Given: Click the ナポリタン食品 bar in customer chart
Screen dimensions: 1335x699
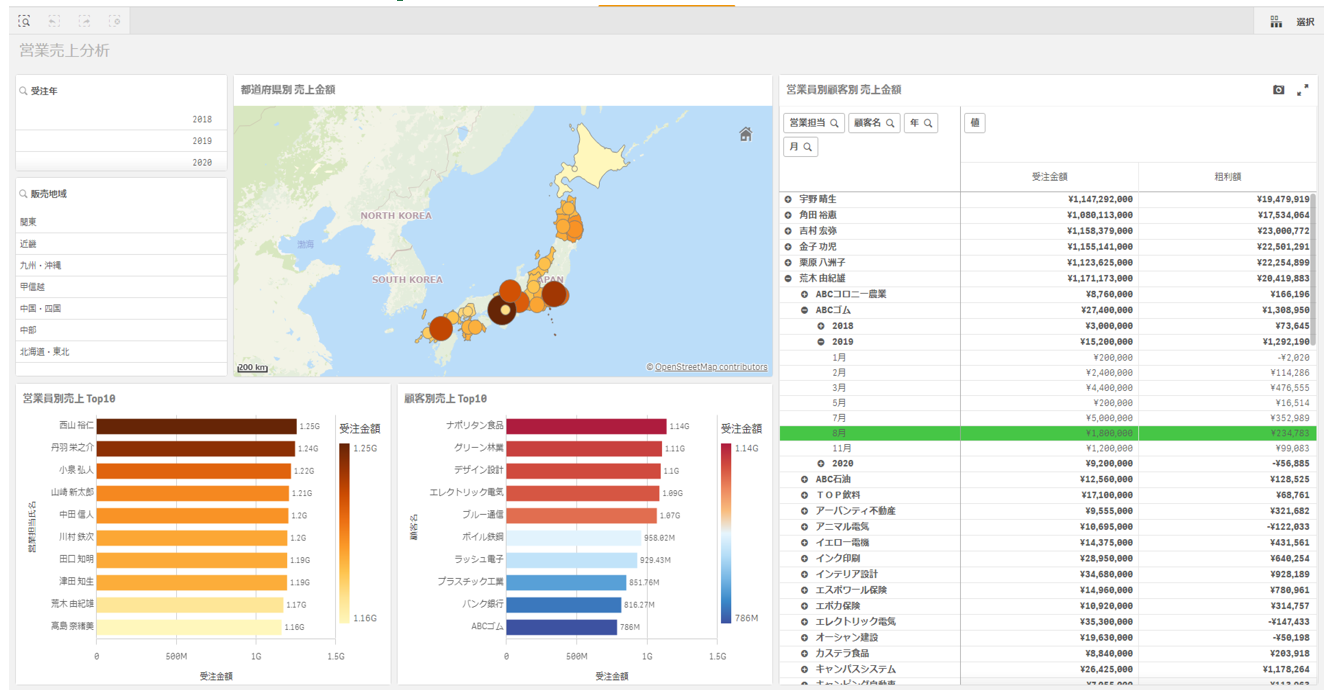Looking at the screenshot, I should (586, 426).
